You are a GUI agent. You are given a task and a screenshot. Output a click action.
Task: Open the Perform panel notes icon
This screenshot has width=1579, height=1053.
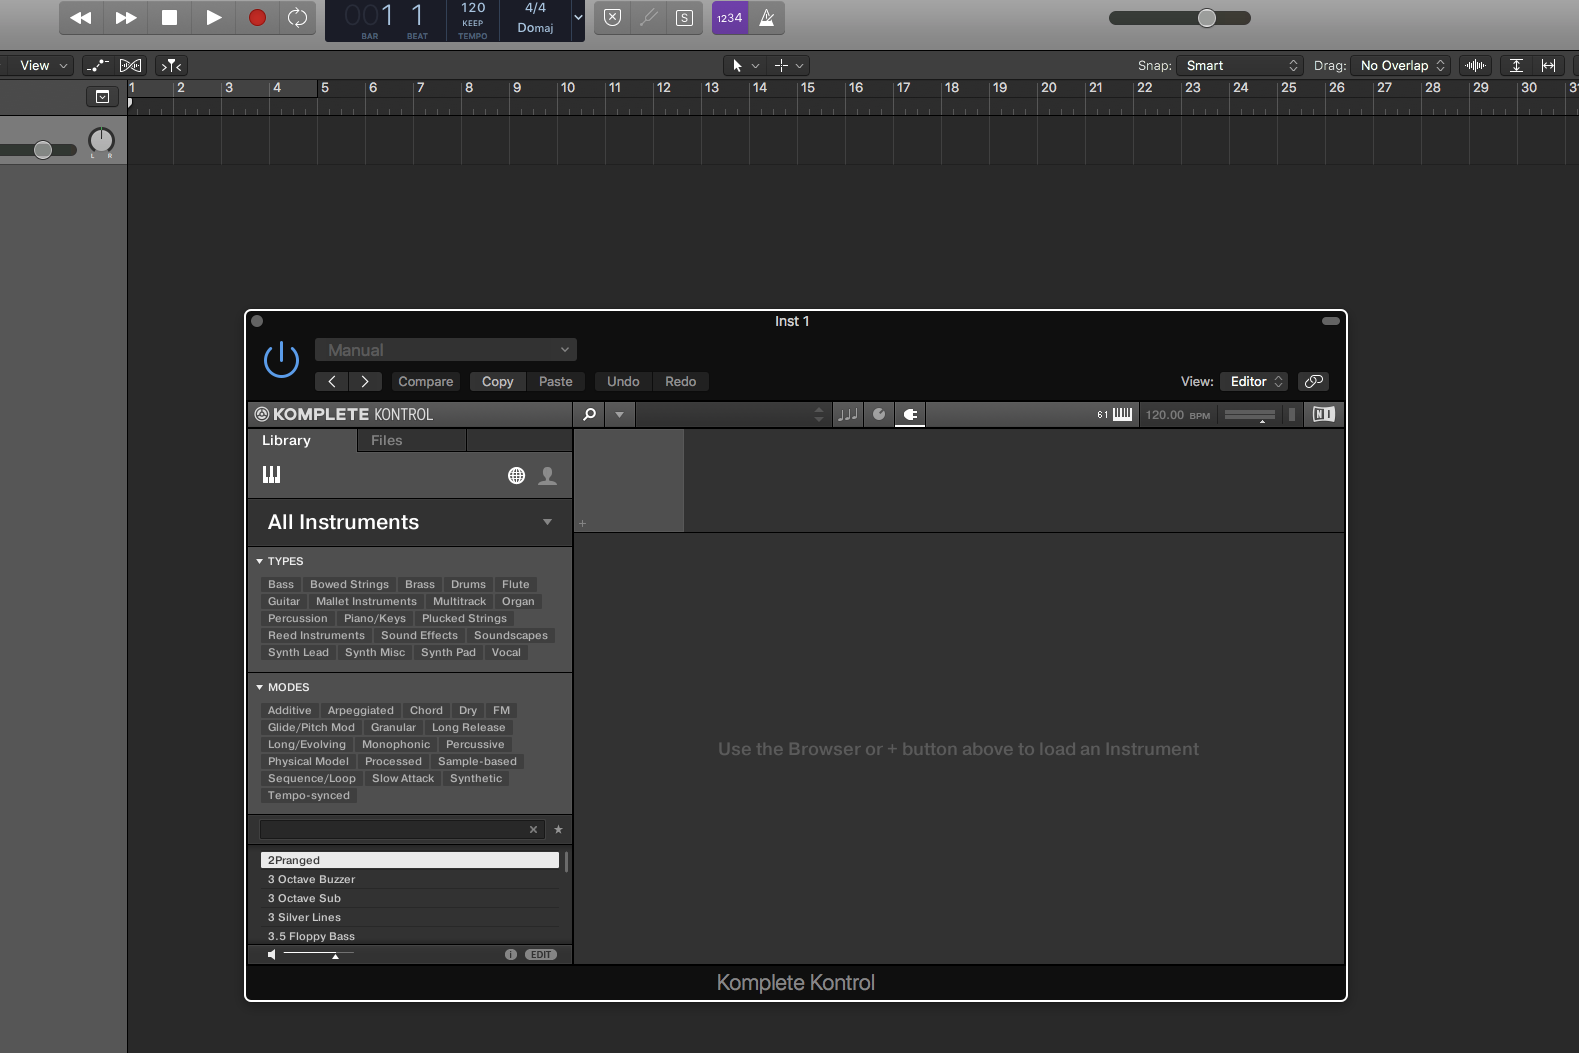click(847, 414)
